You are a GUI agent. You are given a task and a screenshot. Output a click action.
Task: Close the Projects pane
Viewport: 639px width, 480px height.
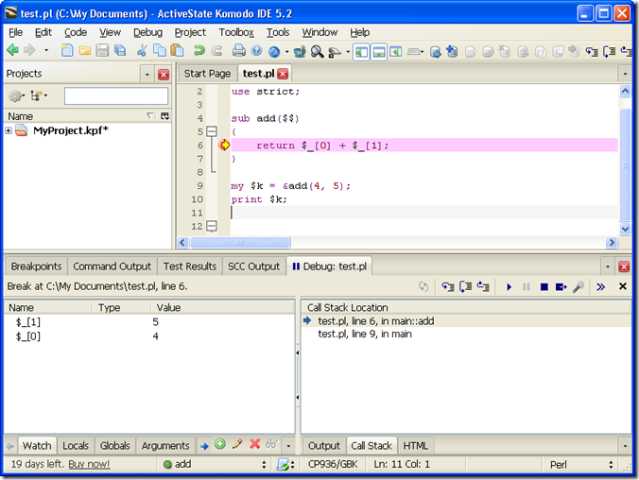[x=163, y=75]
